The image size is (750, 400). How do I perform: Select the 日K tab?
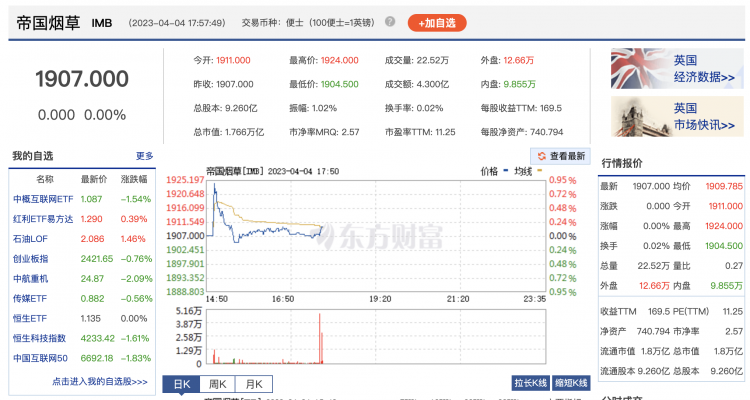coord(181,384)
